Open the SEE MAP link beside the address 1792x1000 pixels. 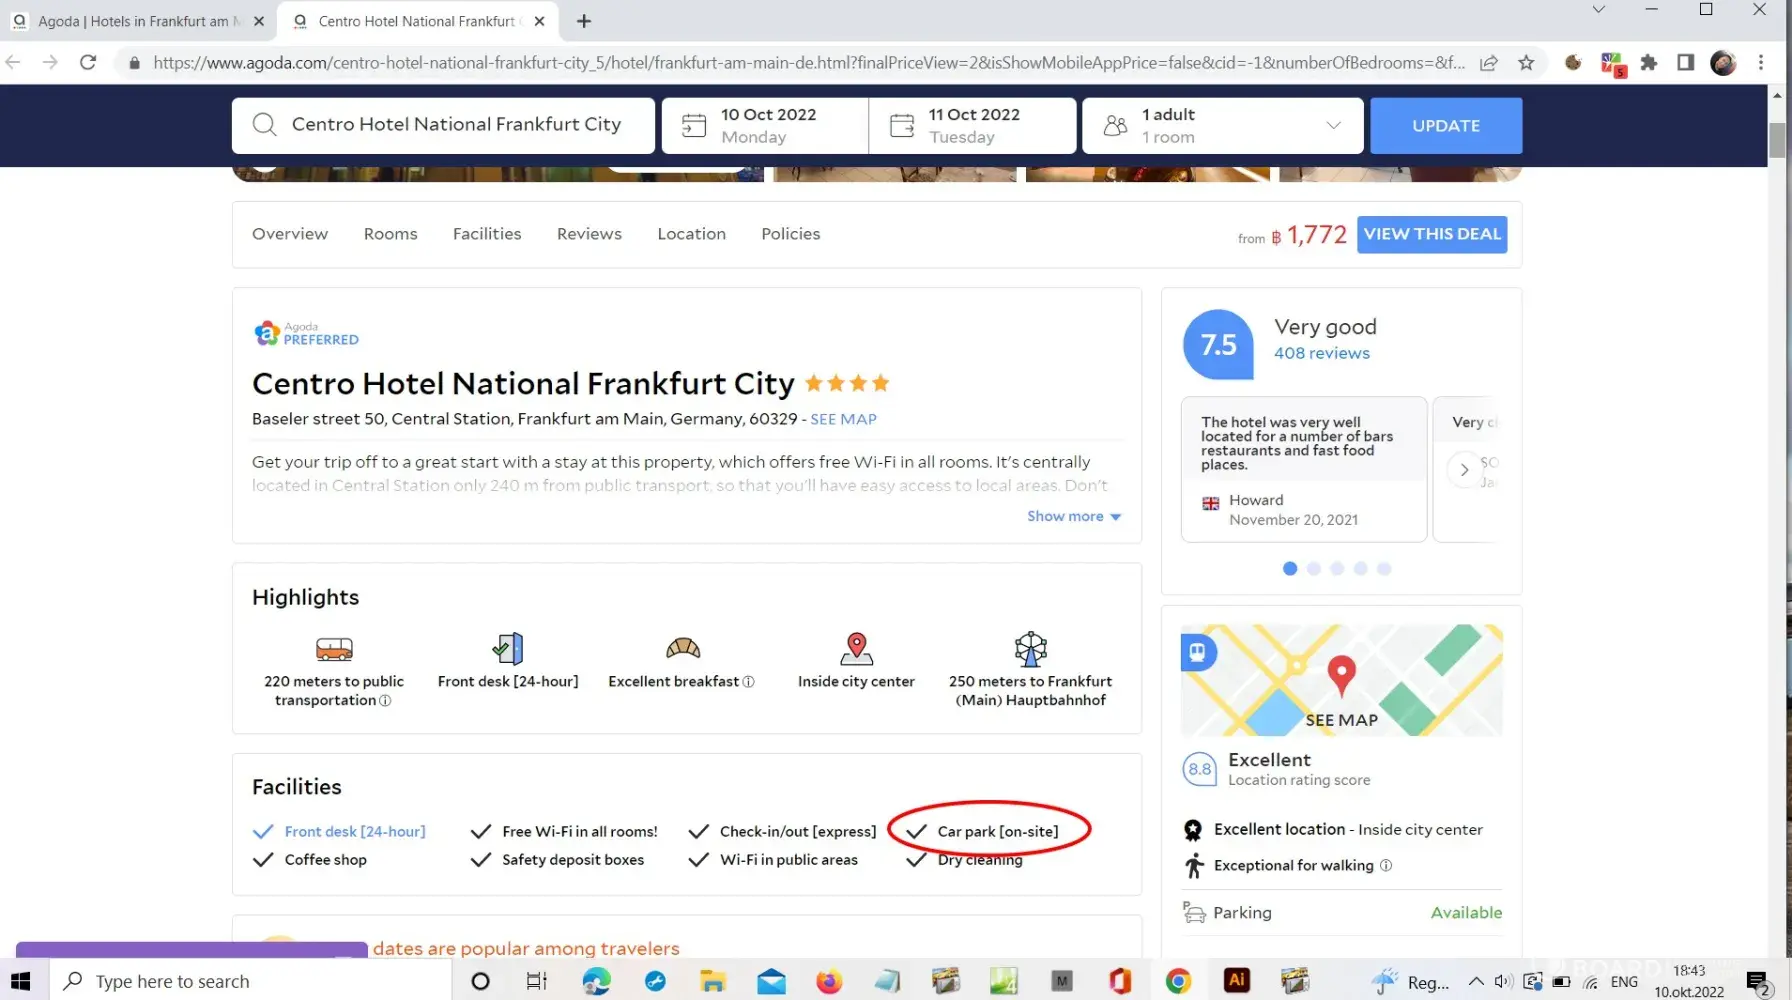click(x=843, y=419)
